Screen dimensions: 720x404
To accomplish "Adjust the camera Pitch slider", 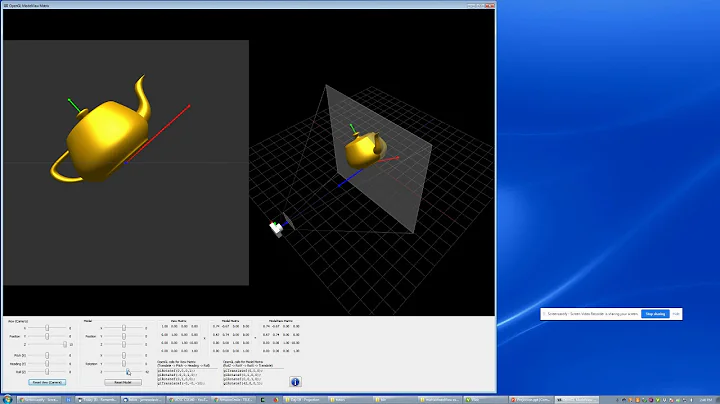I will click(47, 355).
